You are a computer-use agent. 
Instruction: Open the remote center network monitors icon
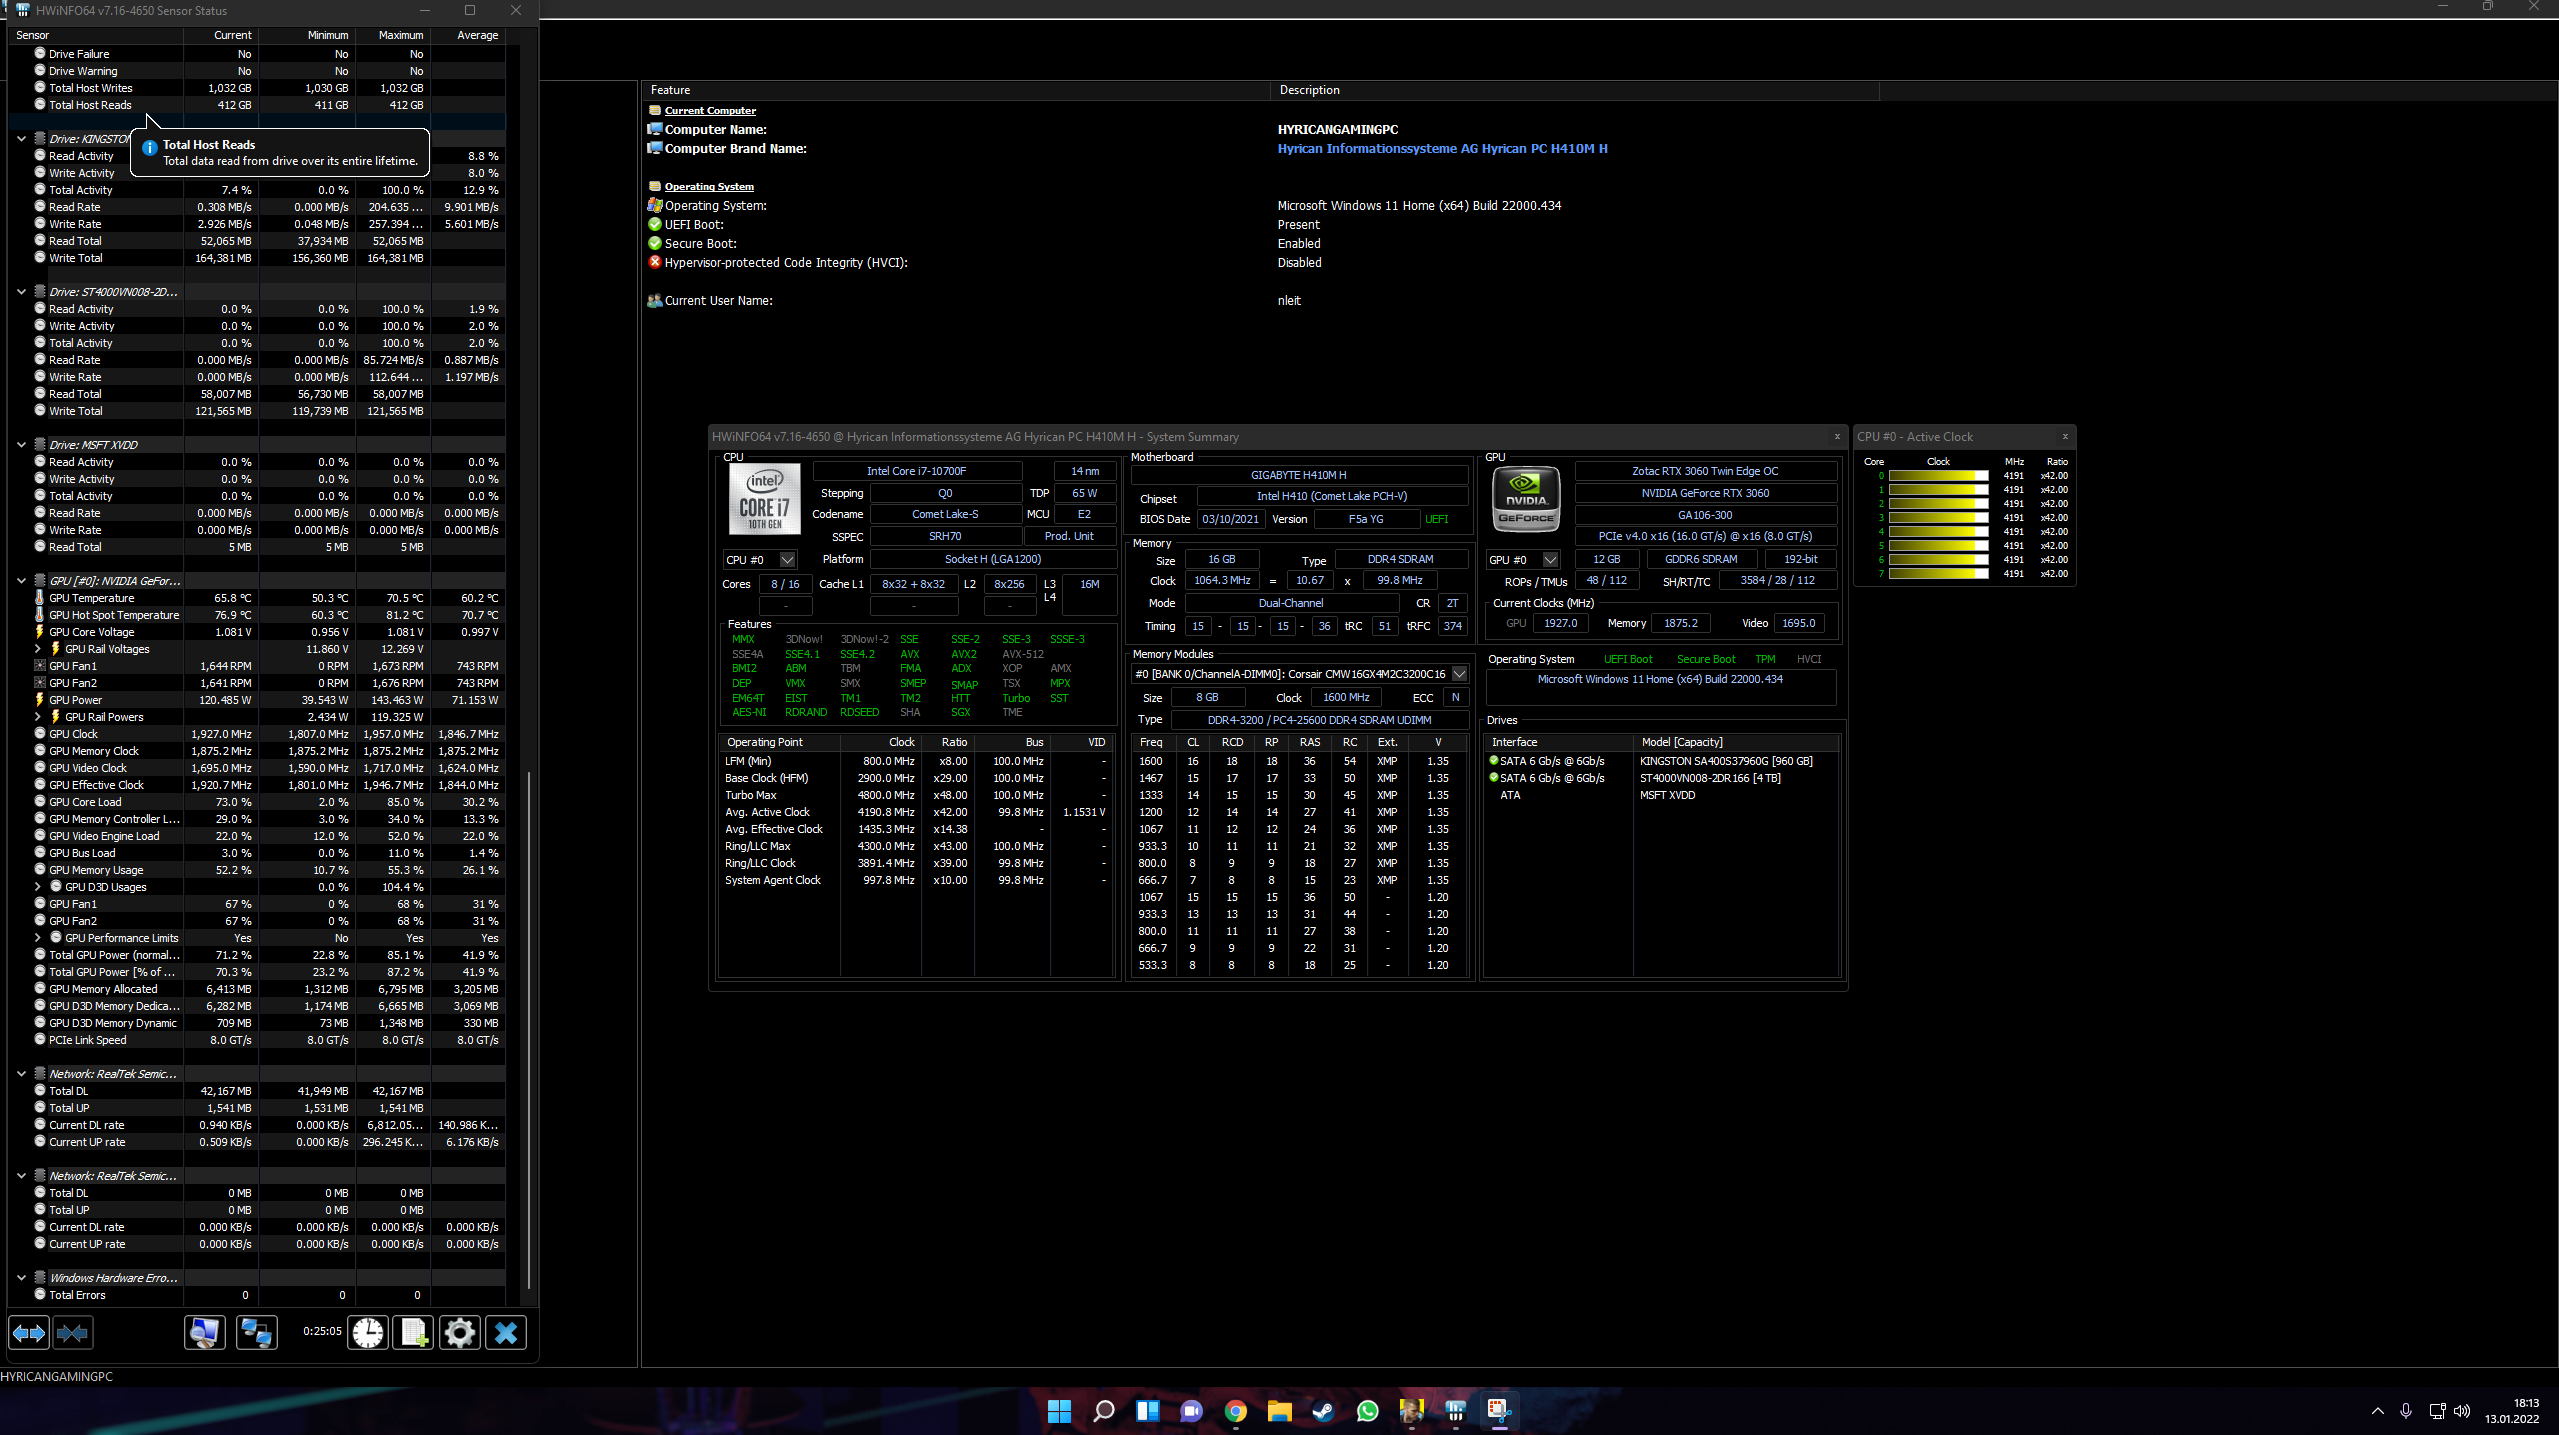(x=257, y=1333)
